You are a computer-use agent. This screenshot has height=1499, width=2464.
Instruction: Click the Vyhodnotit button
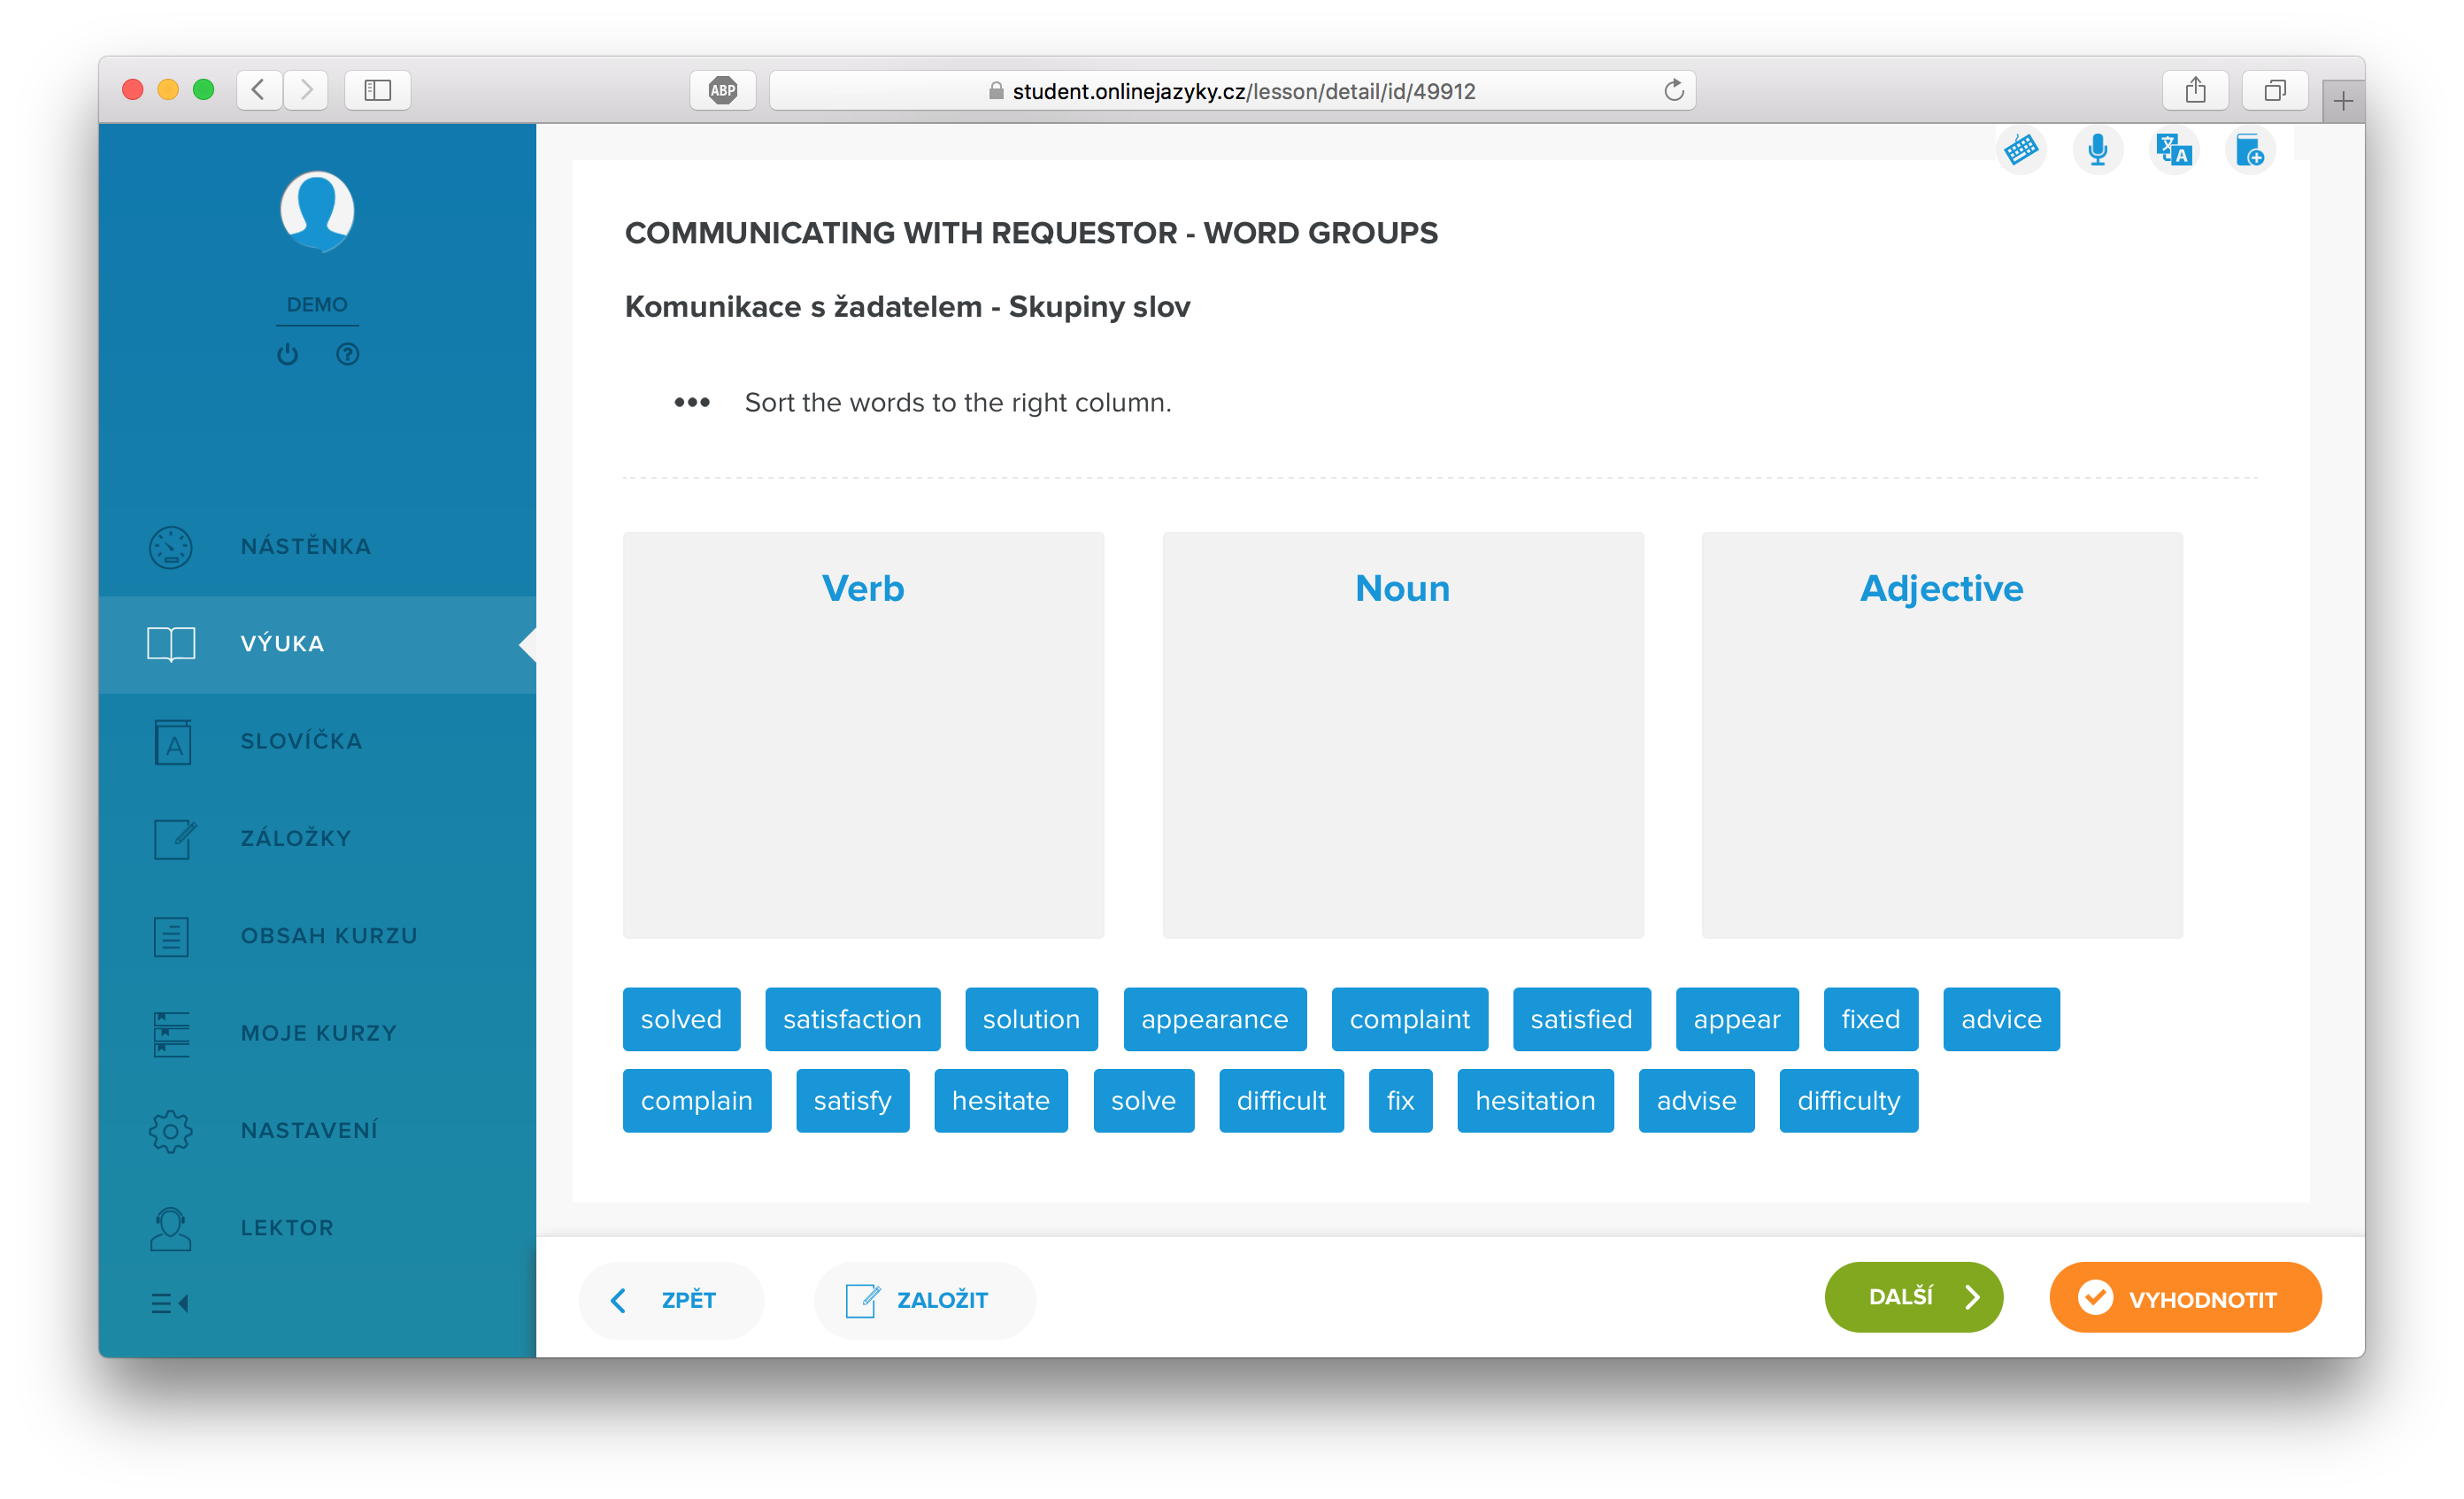[2185, 1298]
